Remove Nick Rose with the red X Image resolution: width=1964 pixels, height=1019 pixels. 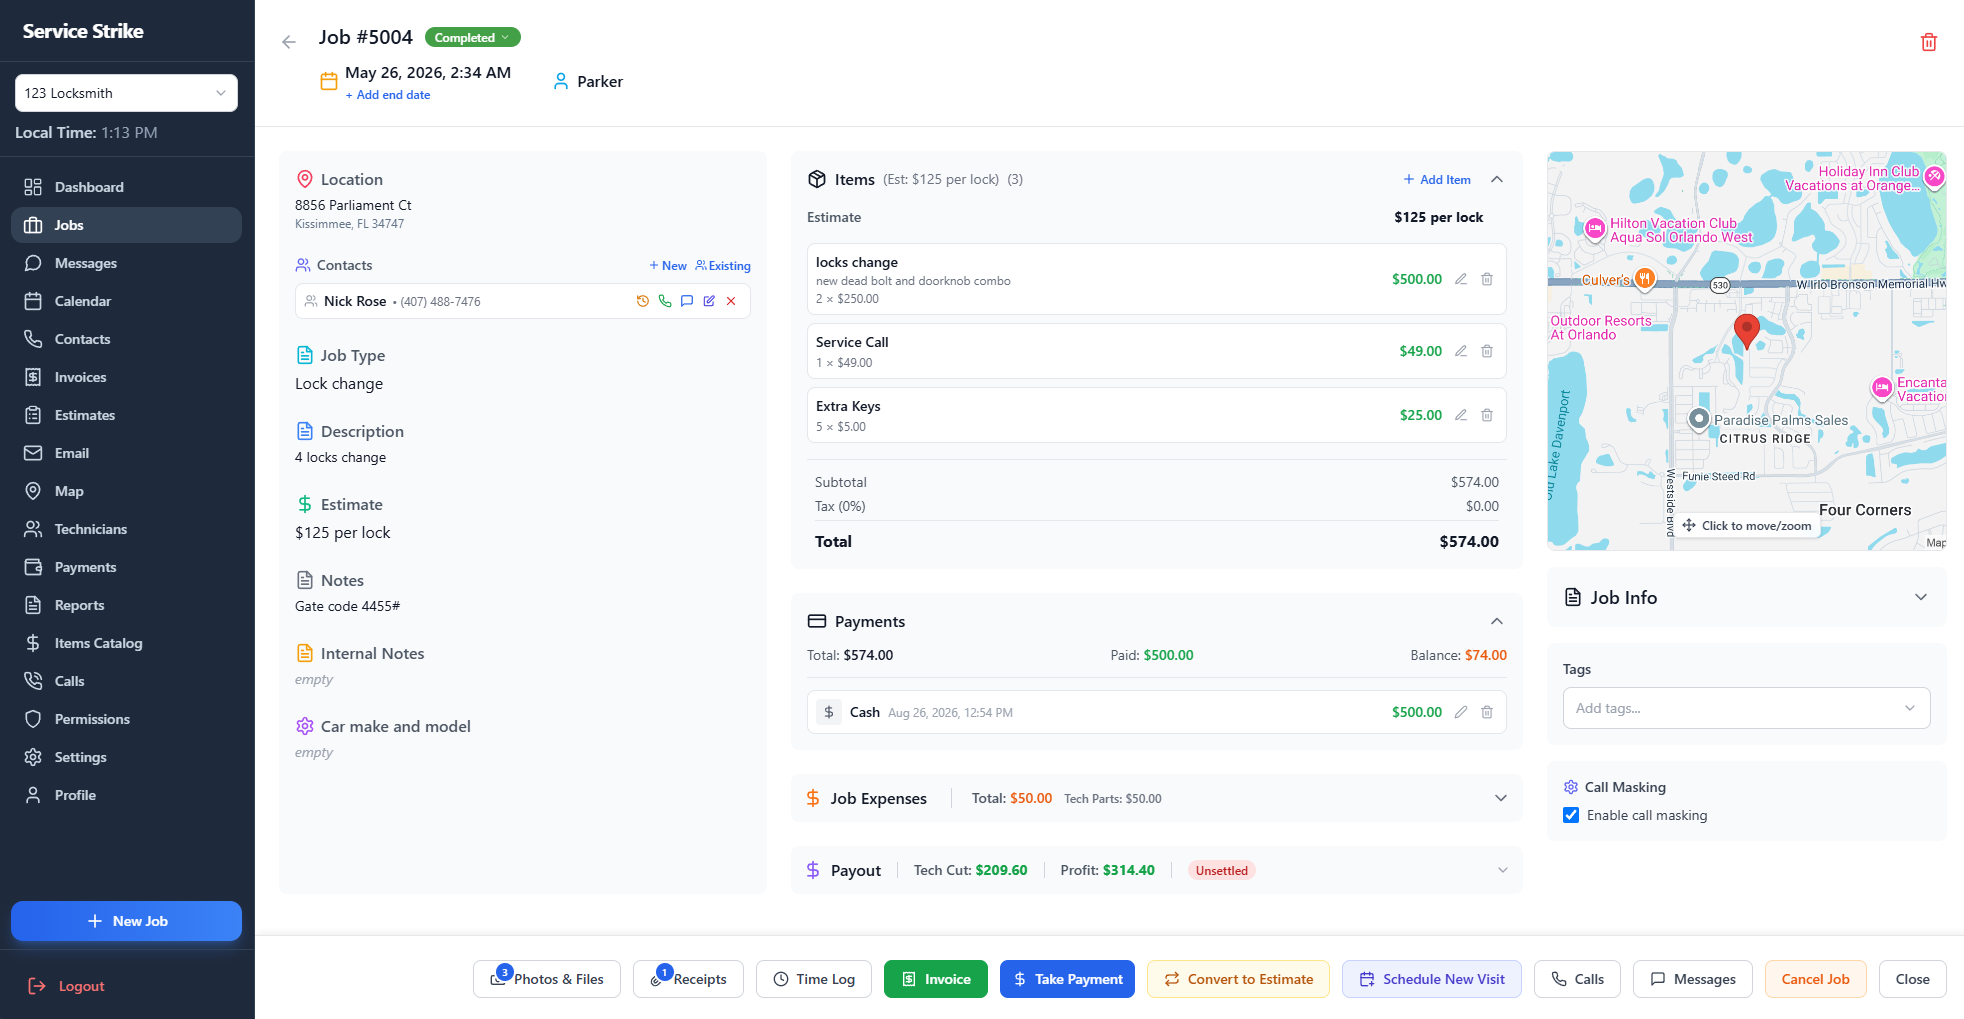point(731,301)
